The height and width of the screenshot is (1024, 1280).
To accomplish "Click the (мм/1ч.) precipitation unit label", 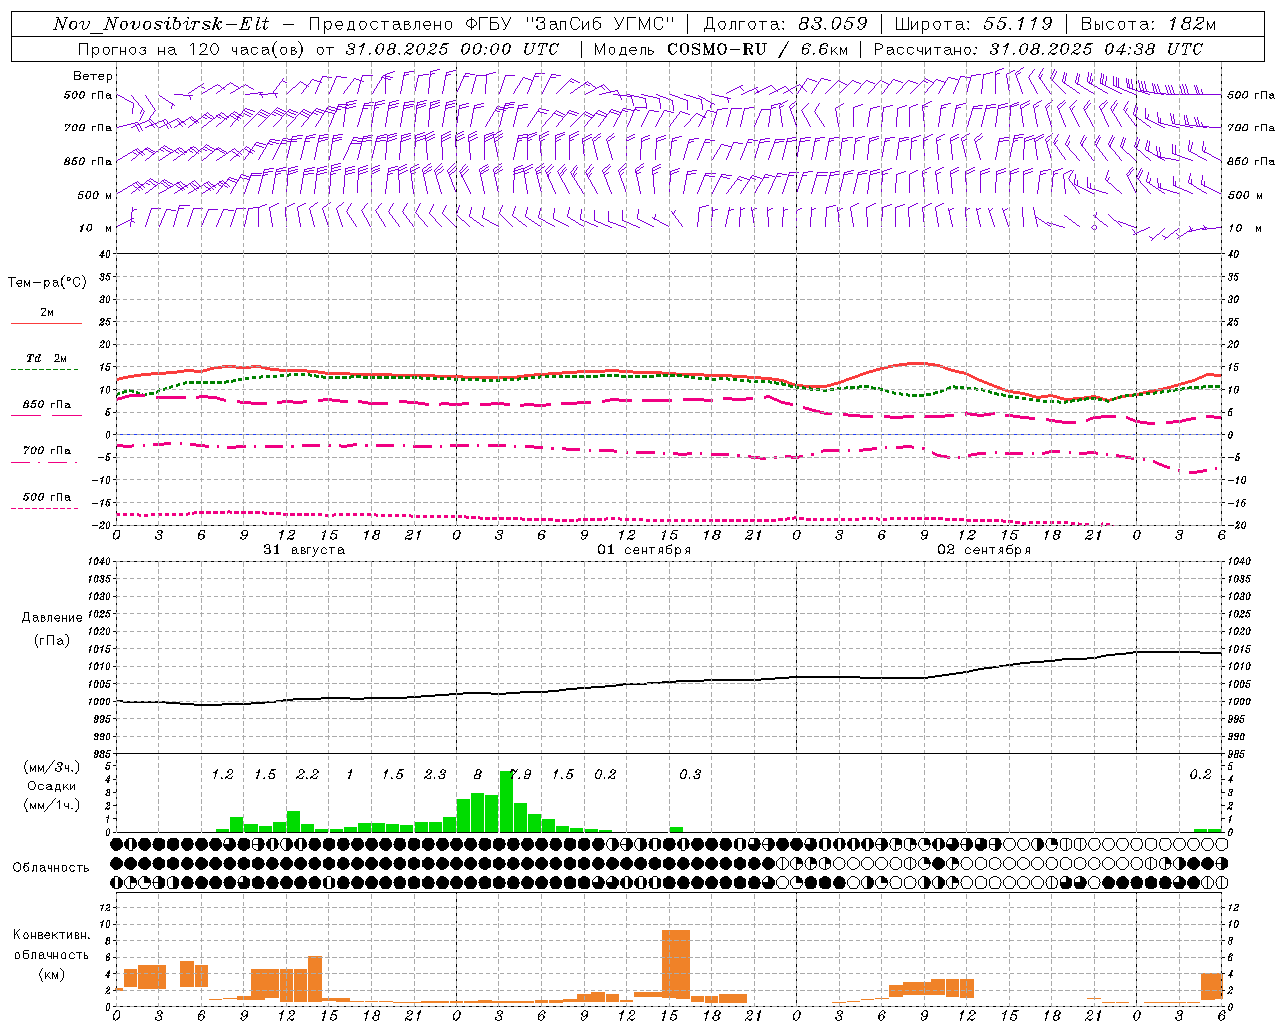I will 52,805.
